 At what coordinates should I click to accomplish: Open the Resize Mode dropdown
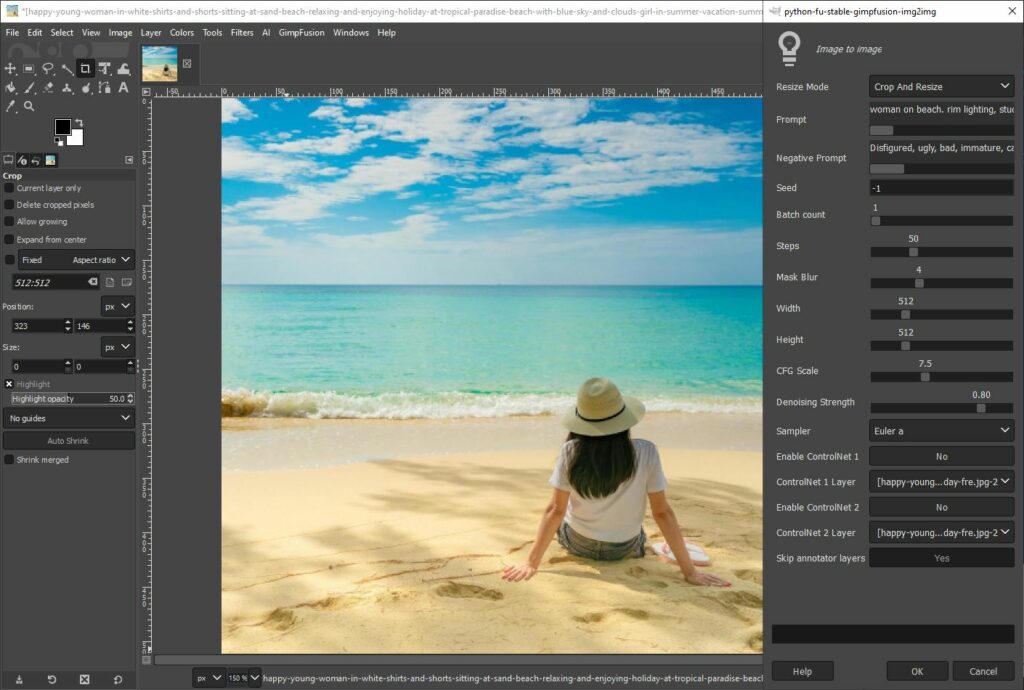coord(941,87)
